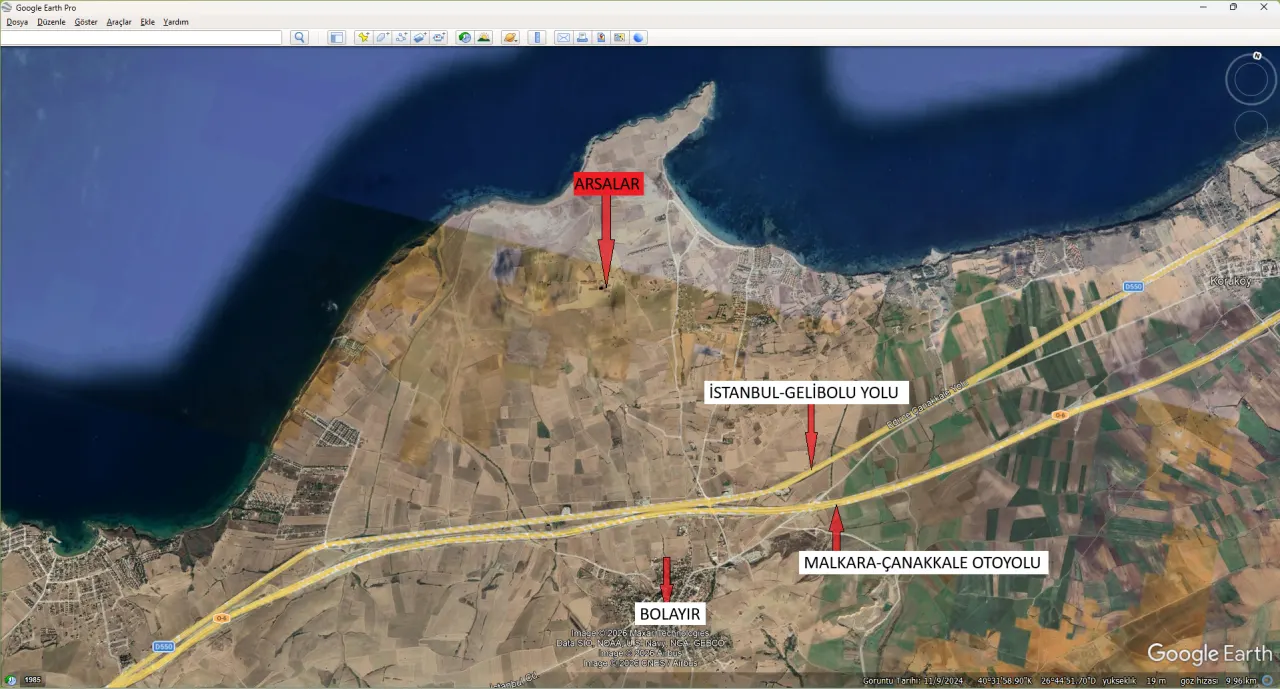Open the Ruler measurement tool
The image size is (1280, 689).
(537, 38)
